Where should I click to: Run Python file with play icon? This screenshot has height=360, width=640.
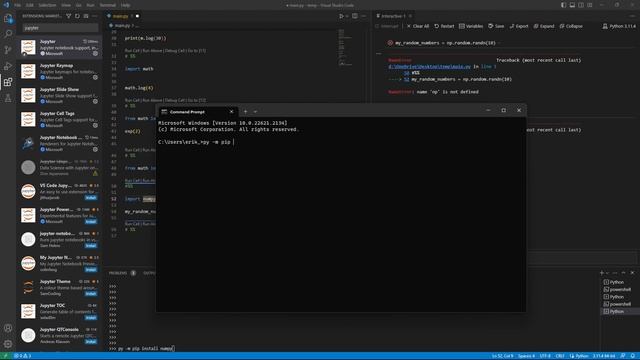(x=341, y=16)
